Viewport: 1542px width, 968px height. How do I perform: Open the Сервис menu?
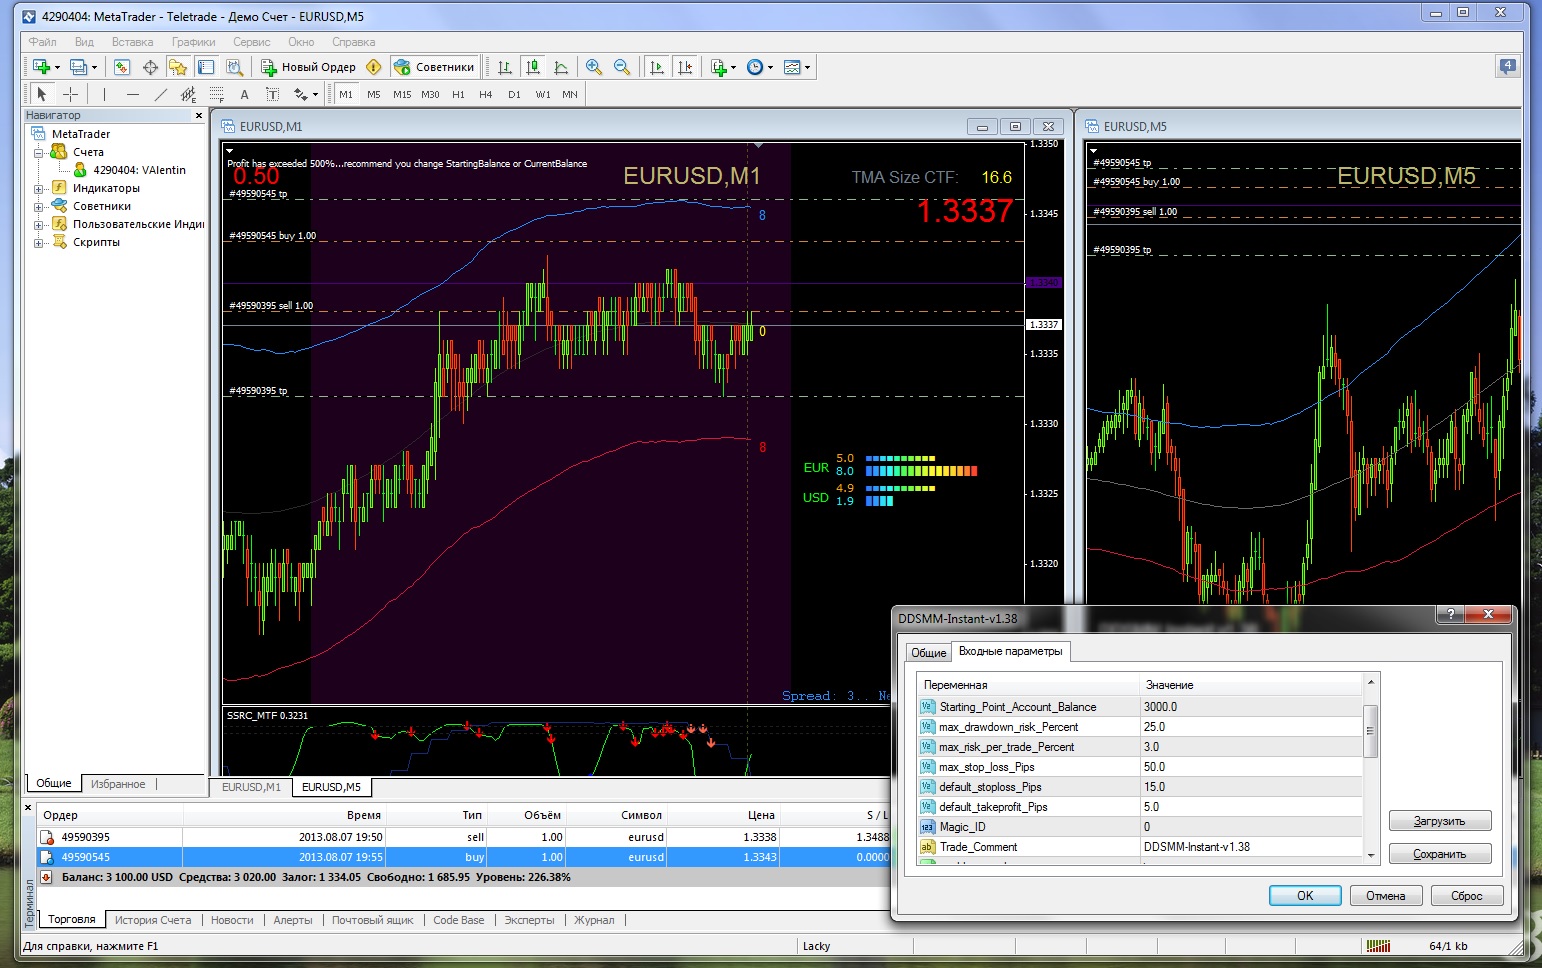click(x=251, y=42)
